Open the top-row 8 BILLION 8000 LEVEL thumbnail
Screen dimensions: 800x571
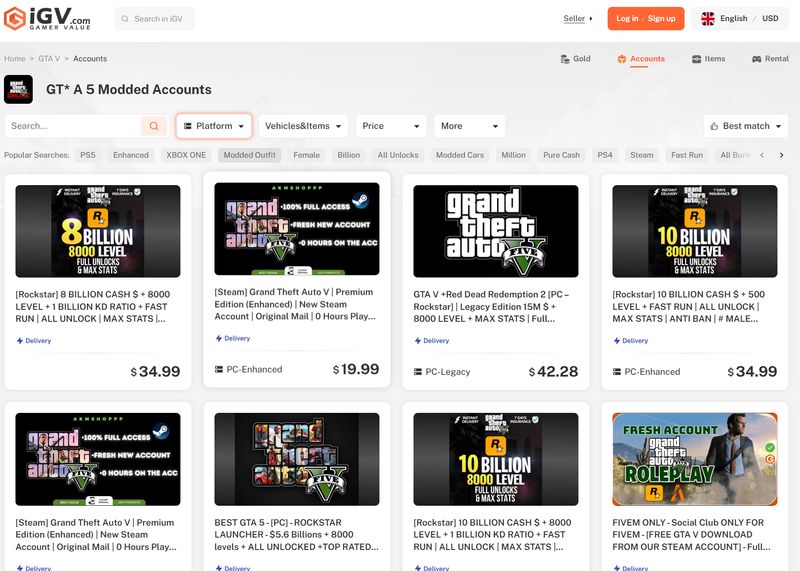[x=98, y=231]
